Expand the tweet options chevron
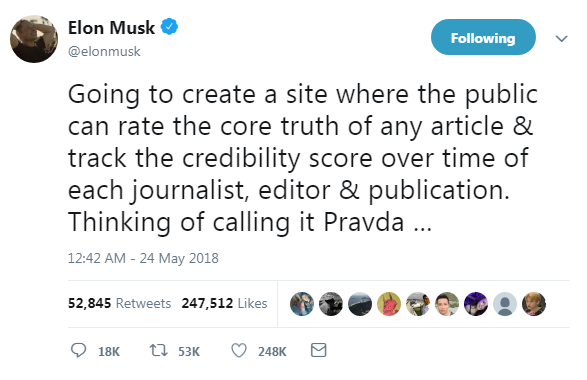The height and width of the screenshot is (380, 587). point(561,38)
